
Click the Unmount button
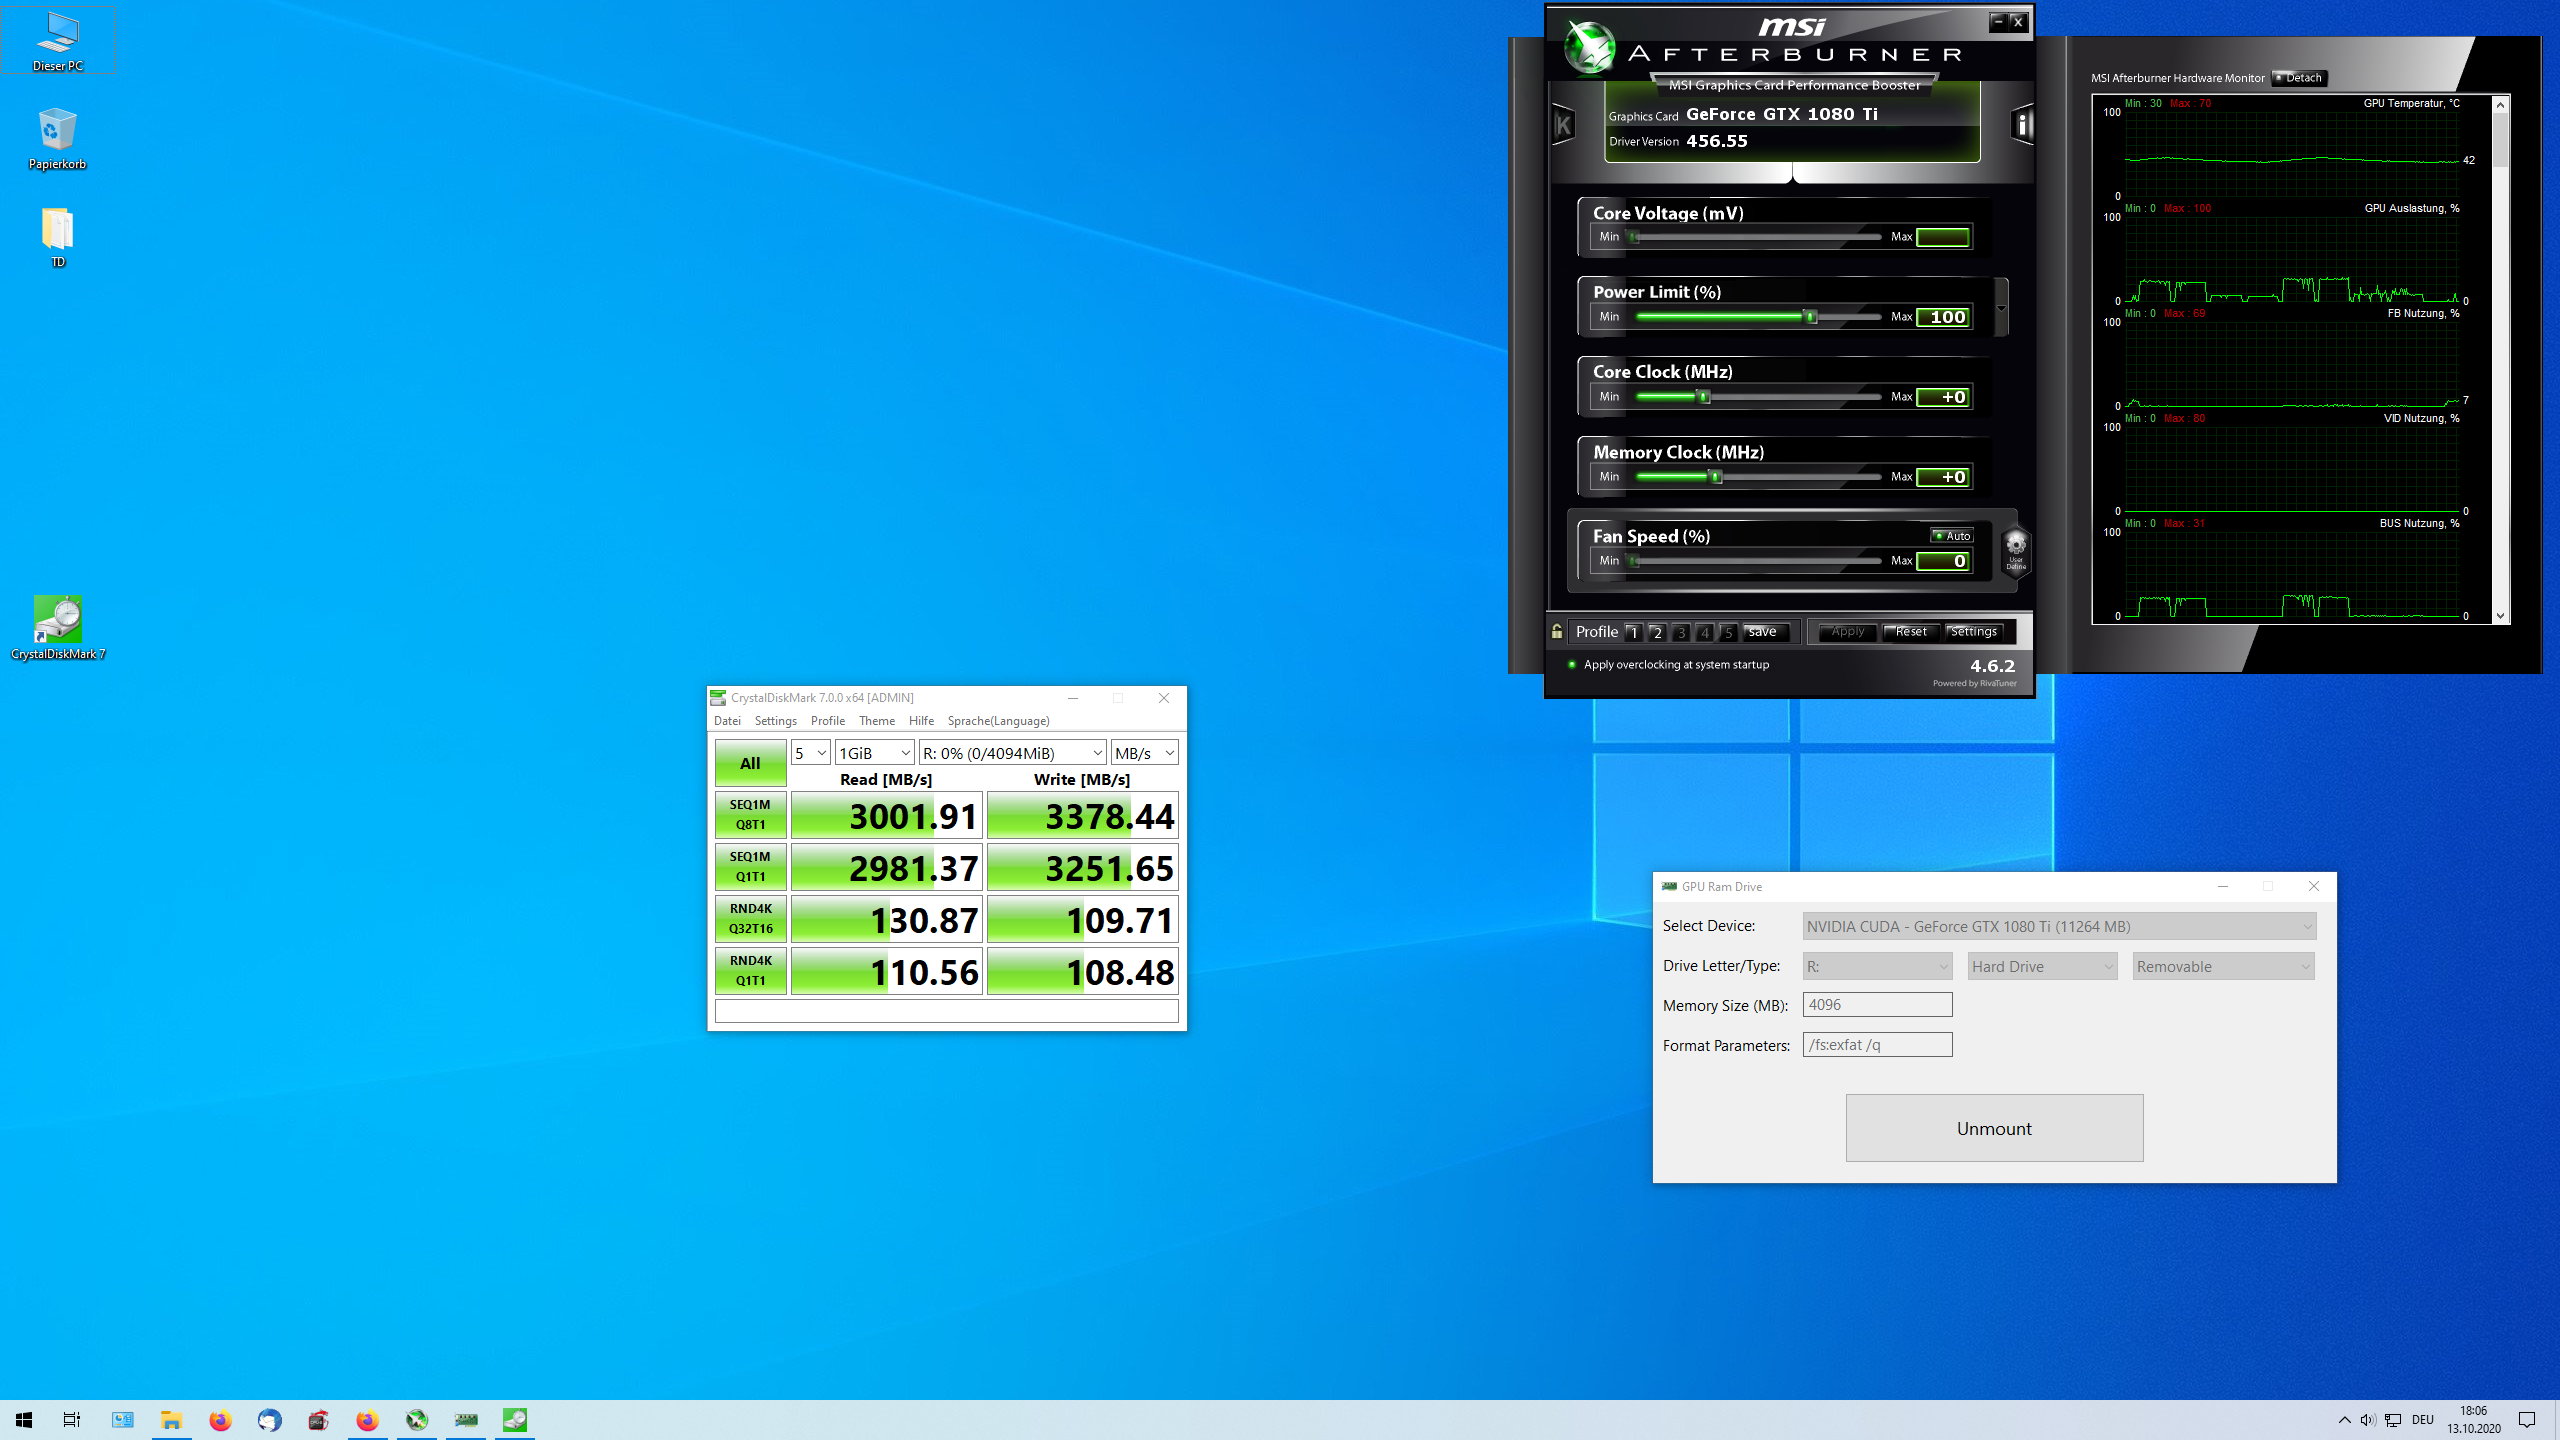point(1994,1128)
